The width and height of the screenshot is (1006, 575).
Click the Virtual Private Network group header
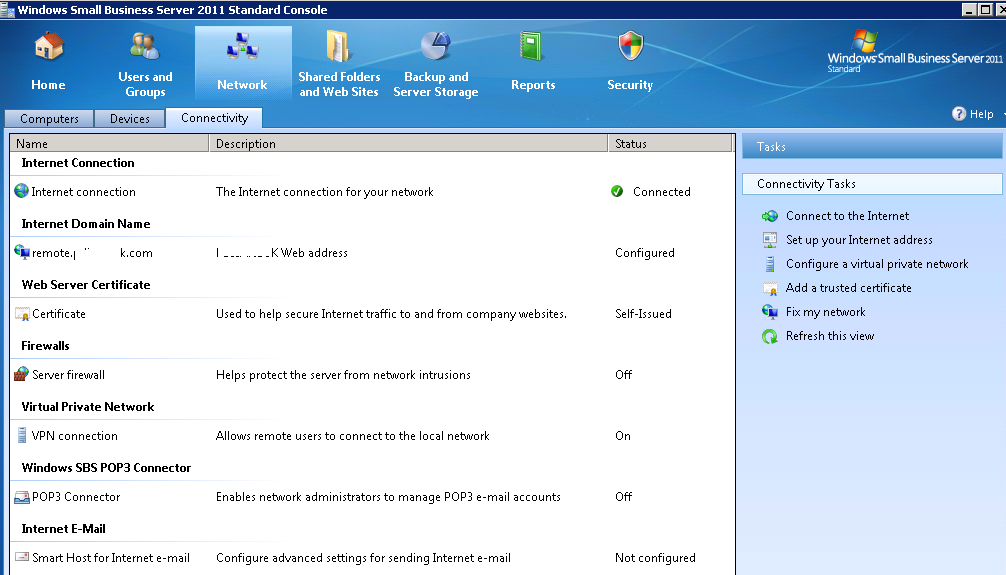(88, 407)
